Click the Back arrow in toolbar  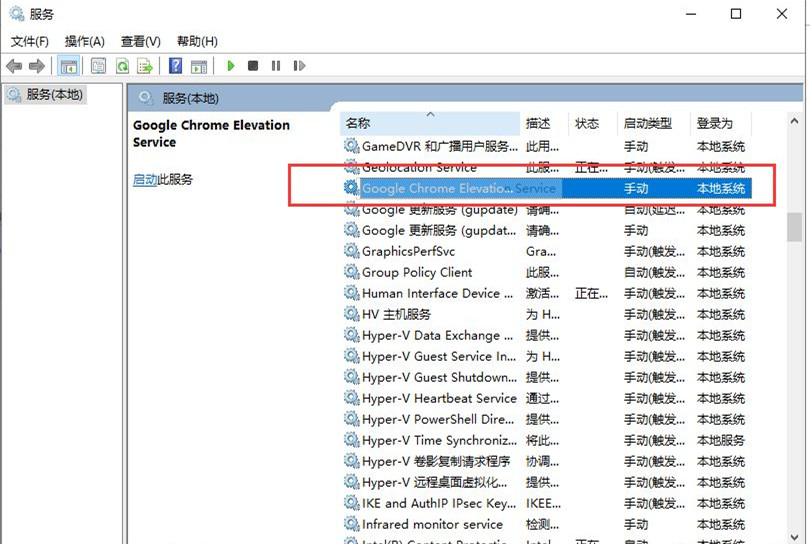click(14, 66)
